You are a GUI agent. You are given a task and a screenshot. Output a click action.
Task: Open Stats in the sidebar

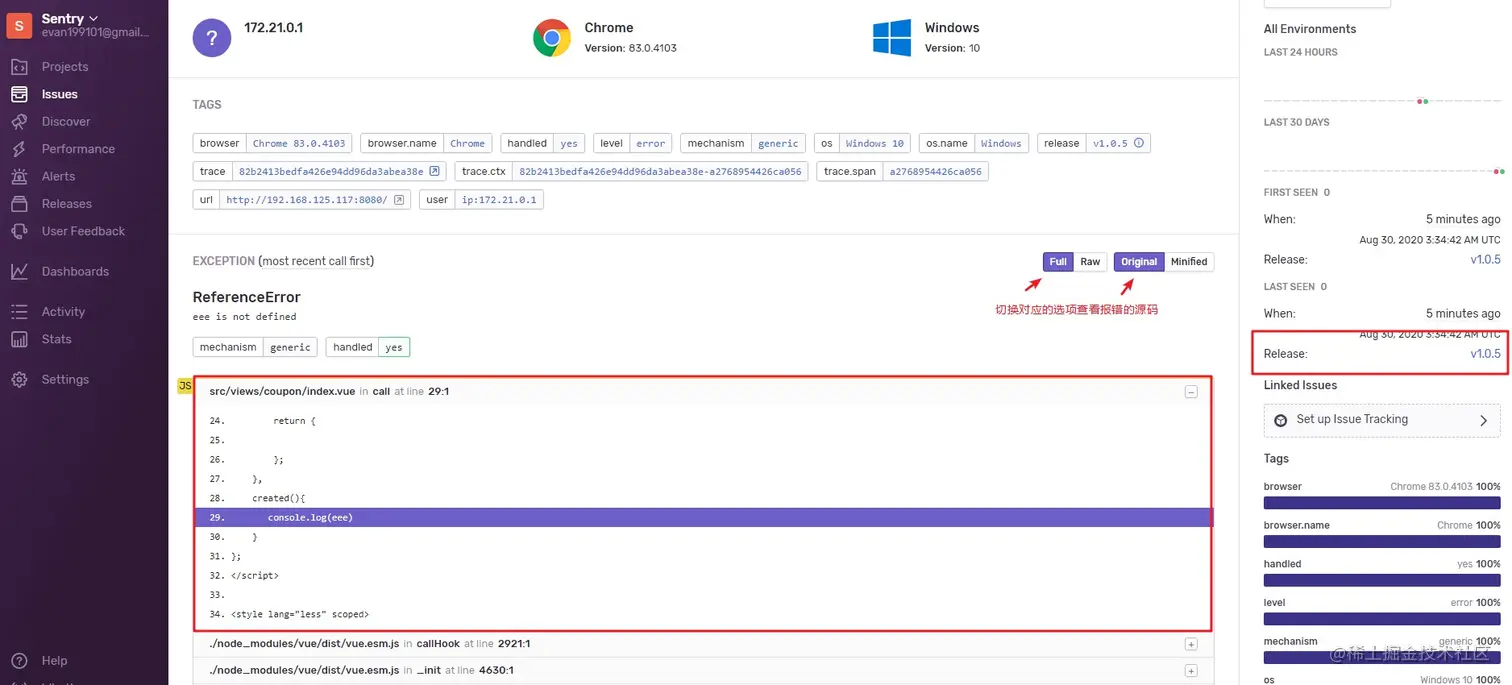point(56,339)
